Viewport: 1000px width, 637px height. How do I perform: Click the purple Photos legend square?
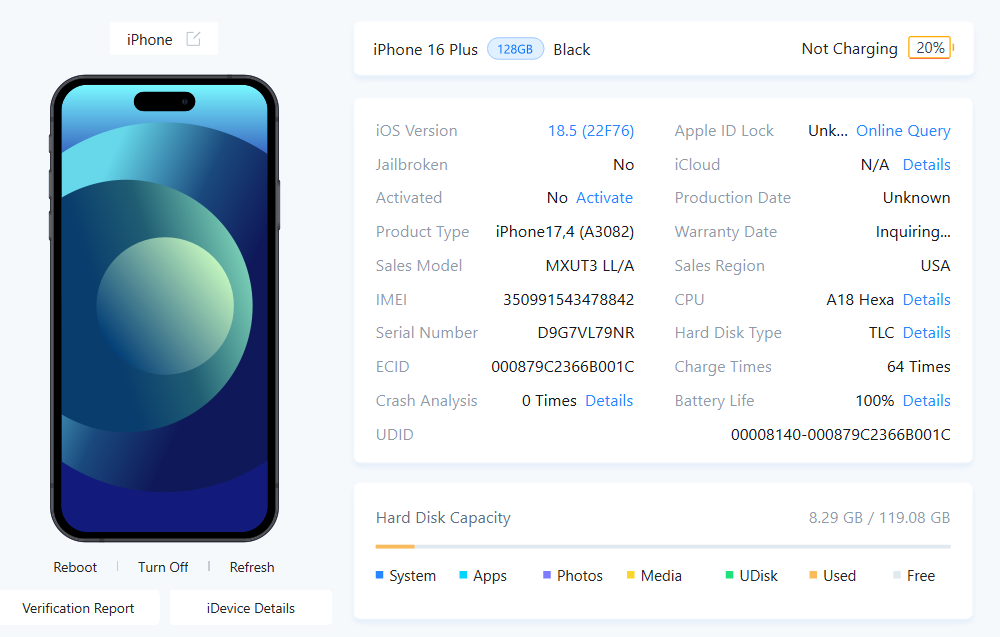(x=547, y=575)
